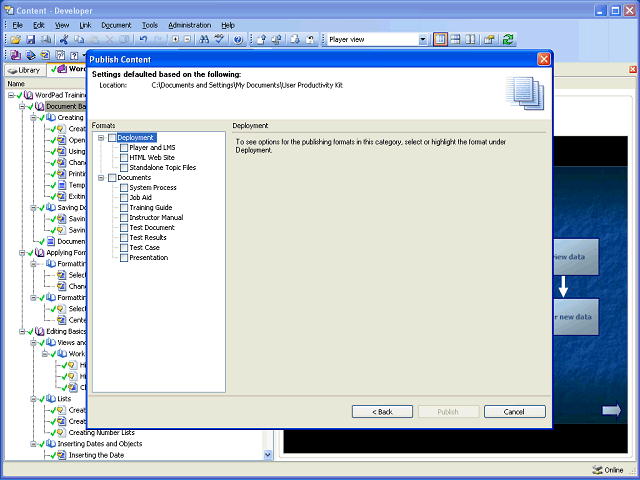
Task: Collapse the WordPad Training root node
Action: [11, 95]
